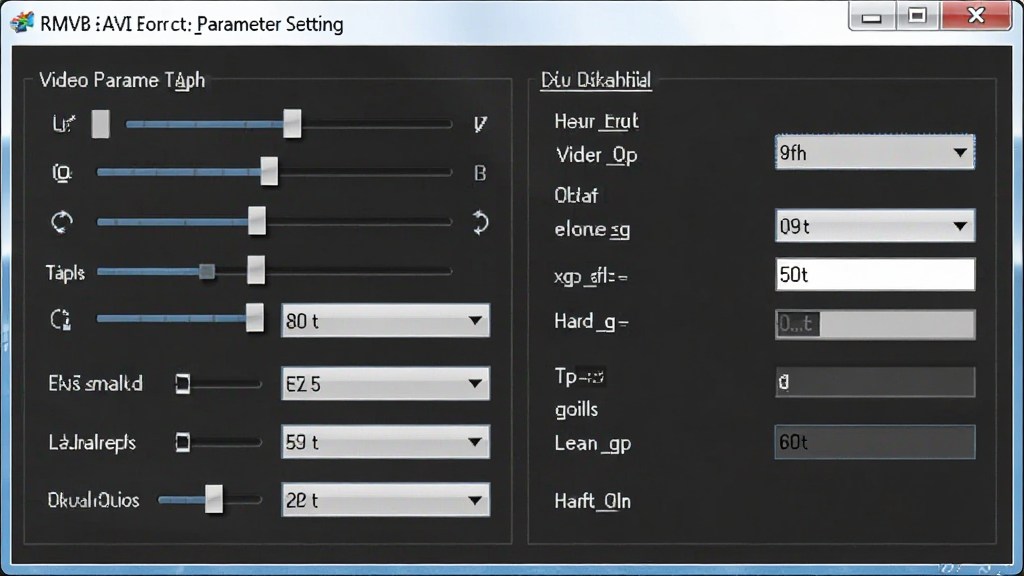The height and width of the screenshot is (576, 1024).
Task: Click the B icon right of the second slider
Action: point(480,173)
